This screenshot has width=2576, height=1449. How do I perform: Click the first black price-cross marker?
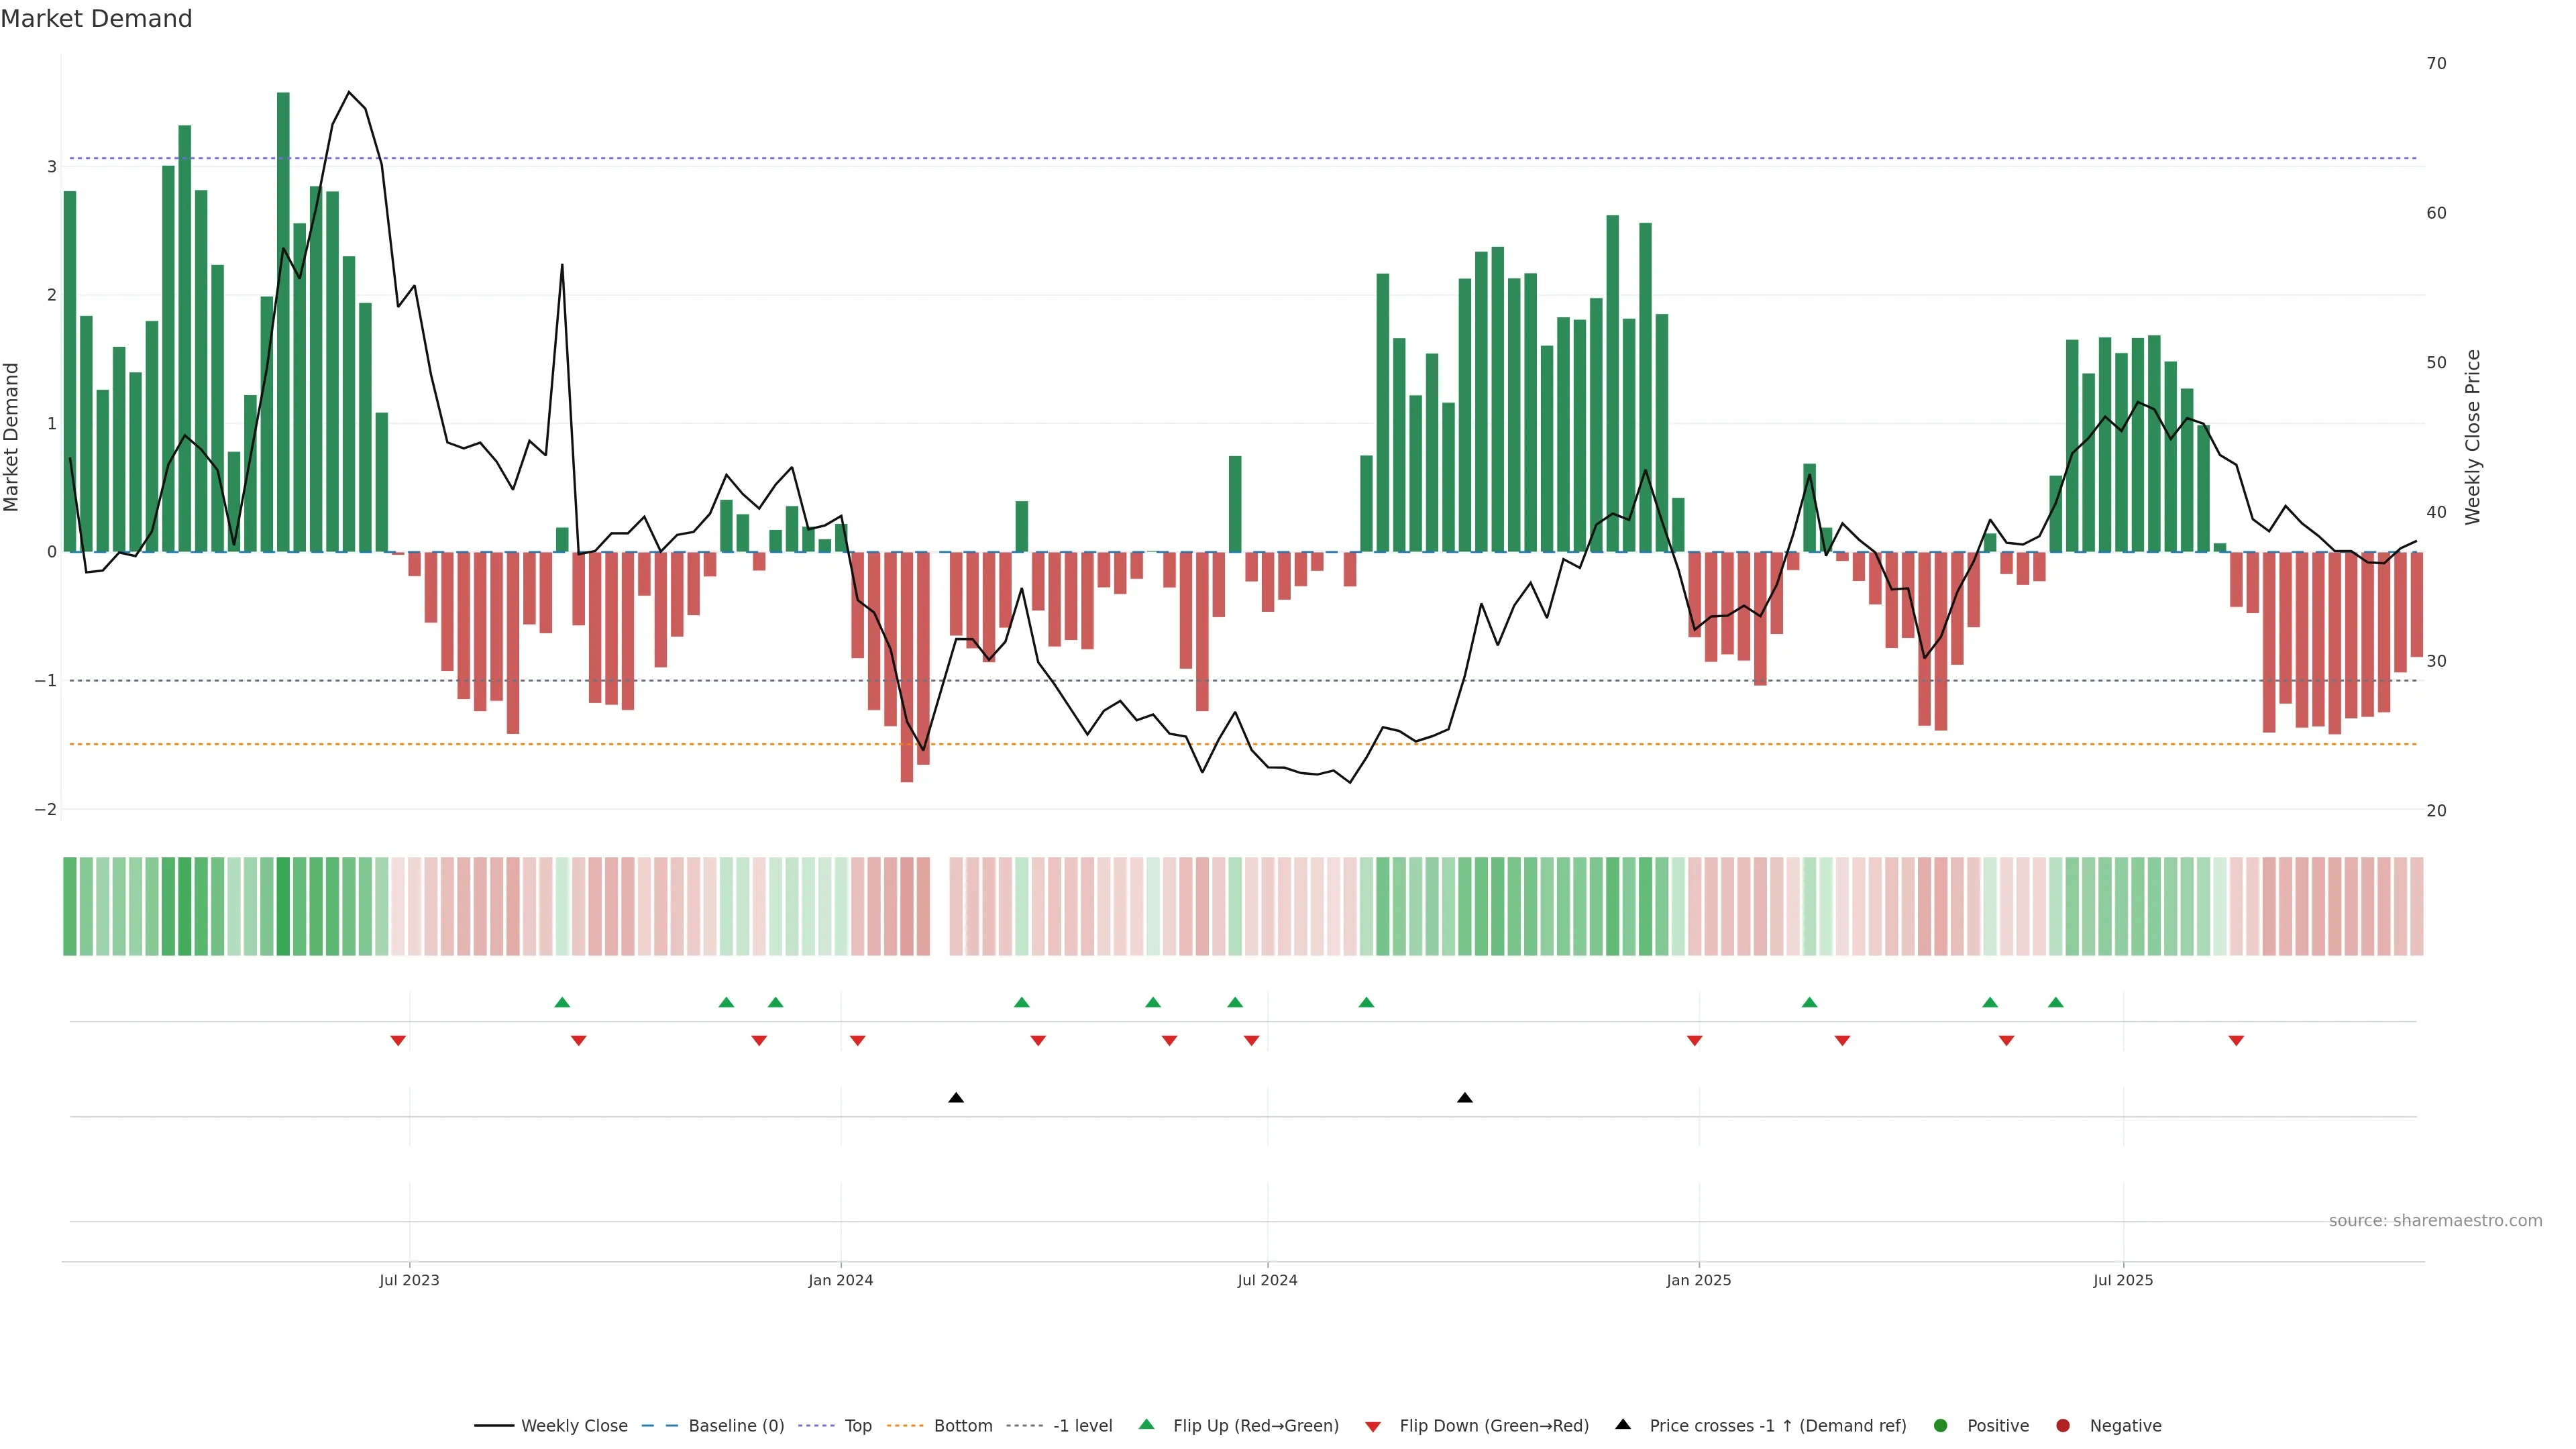pyautogui.click(x=956, y=1098)
